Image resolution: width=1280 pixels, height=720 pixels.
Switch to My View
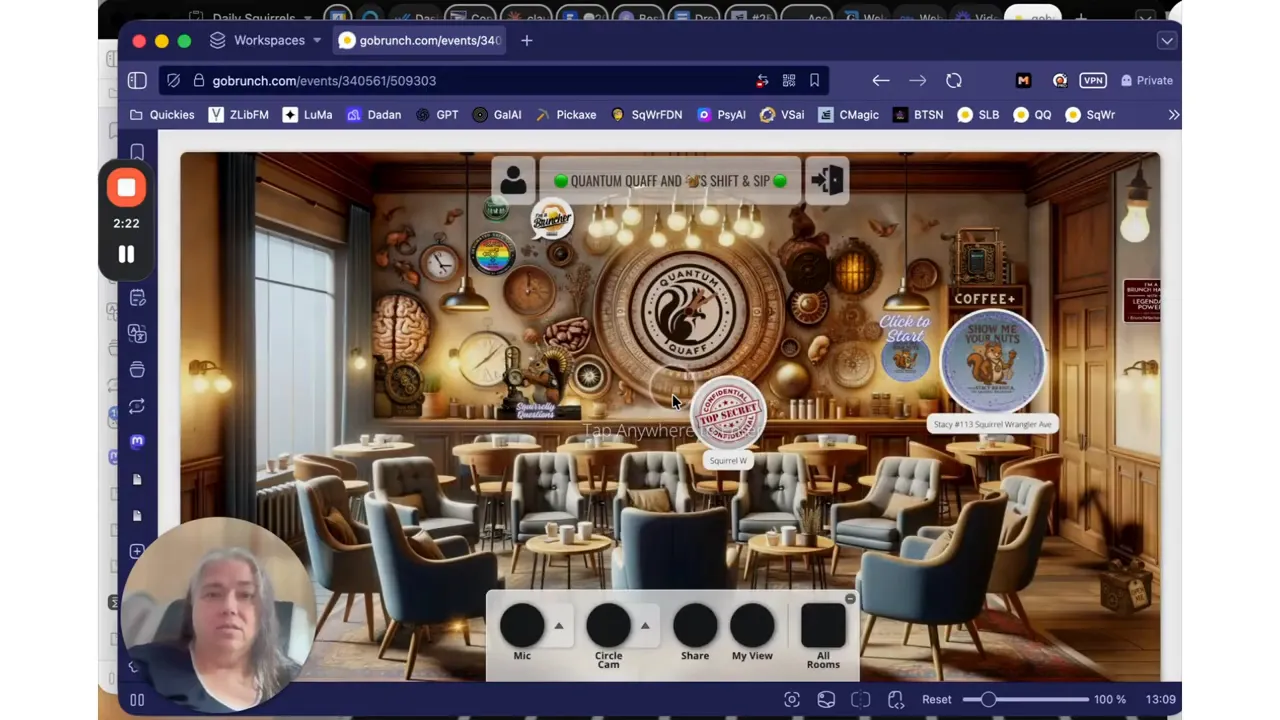(752, 627)
